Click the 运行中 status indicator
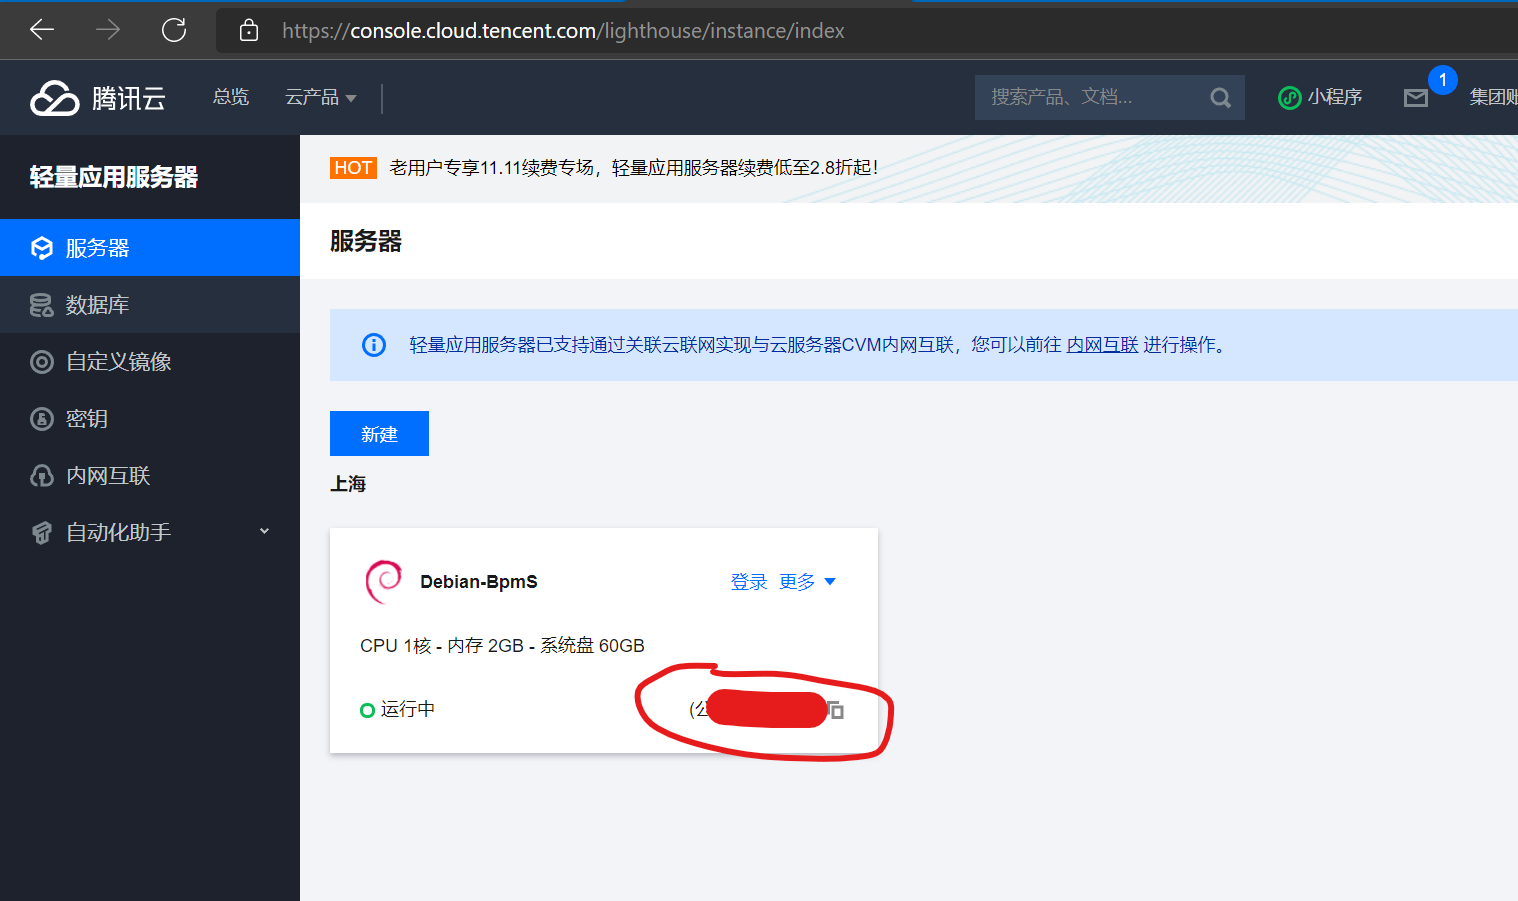 click(x=397, y=709)
